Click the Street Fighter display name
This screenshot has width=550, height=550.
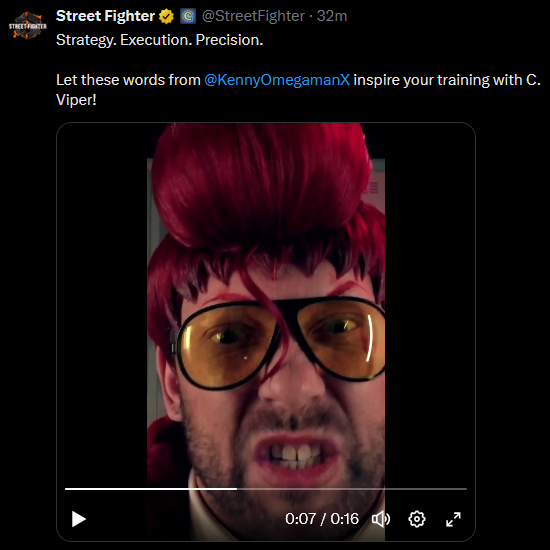pos(105,16)
